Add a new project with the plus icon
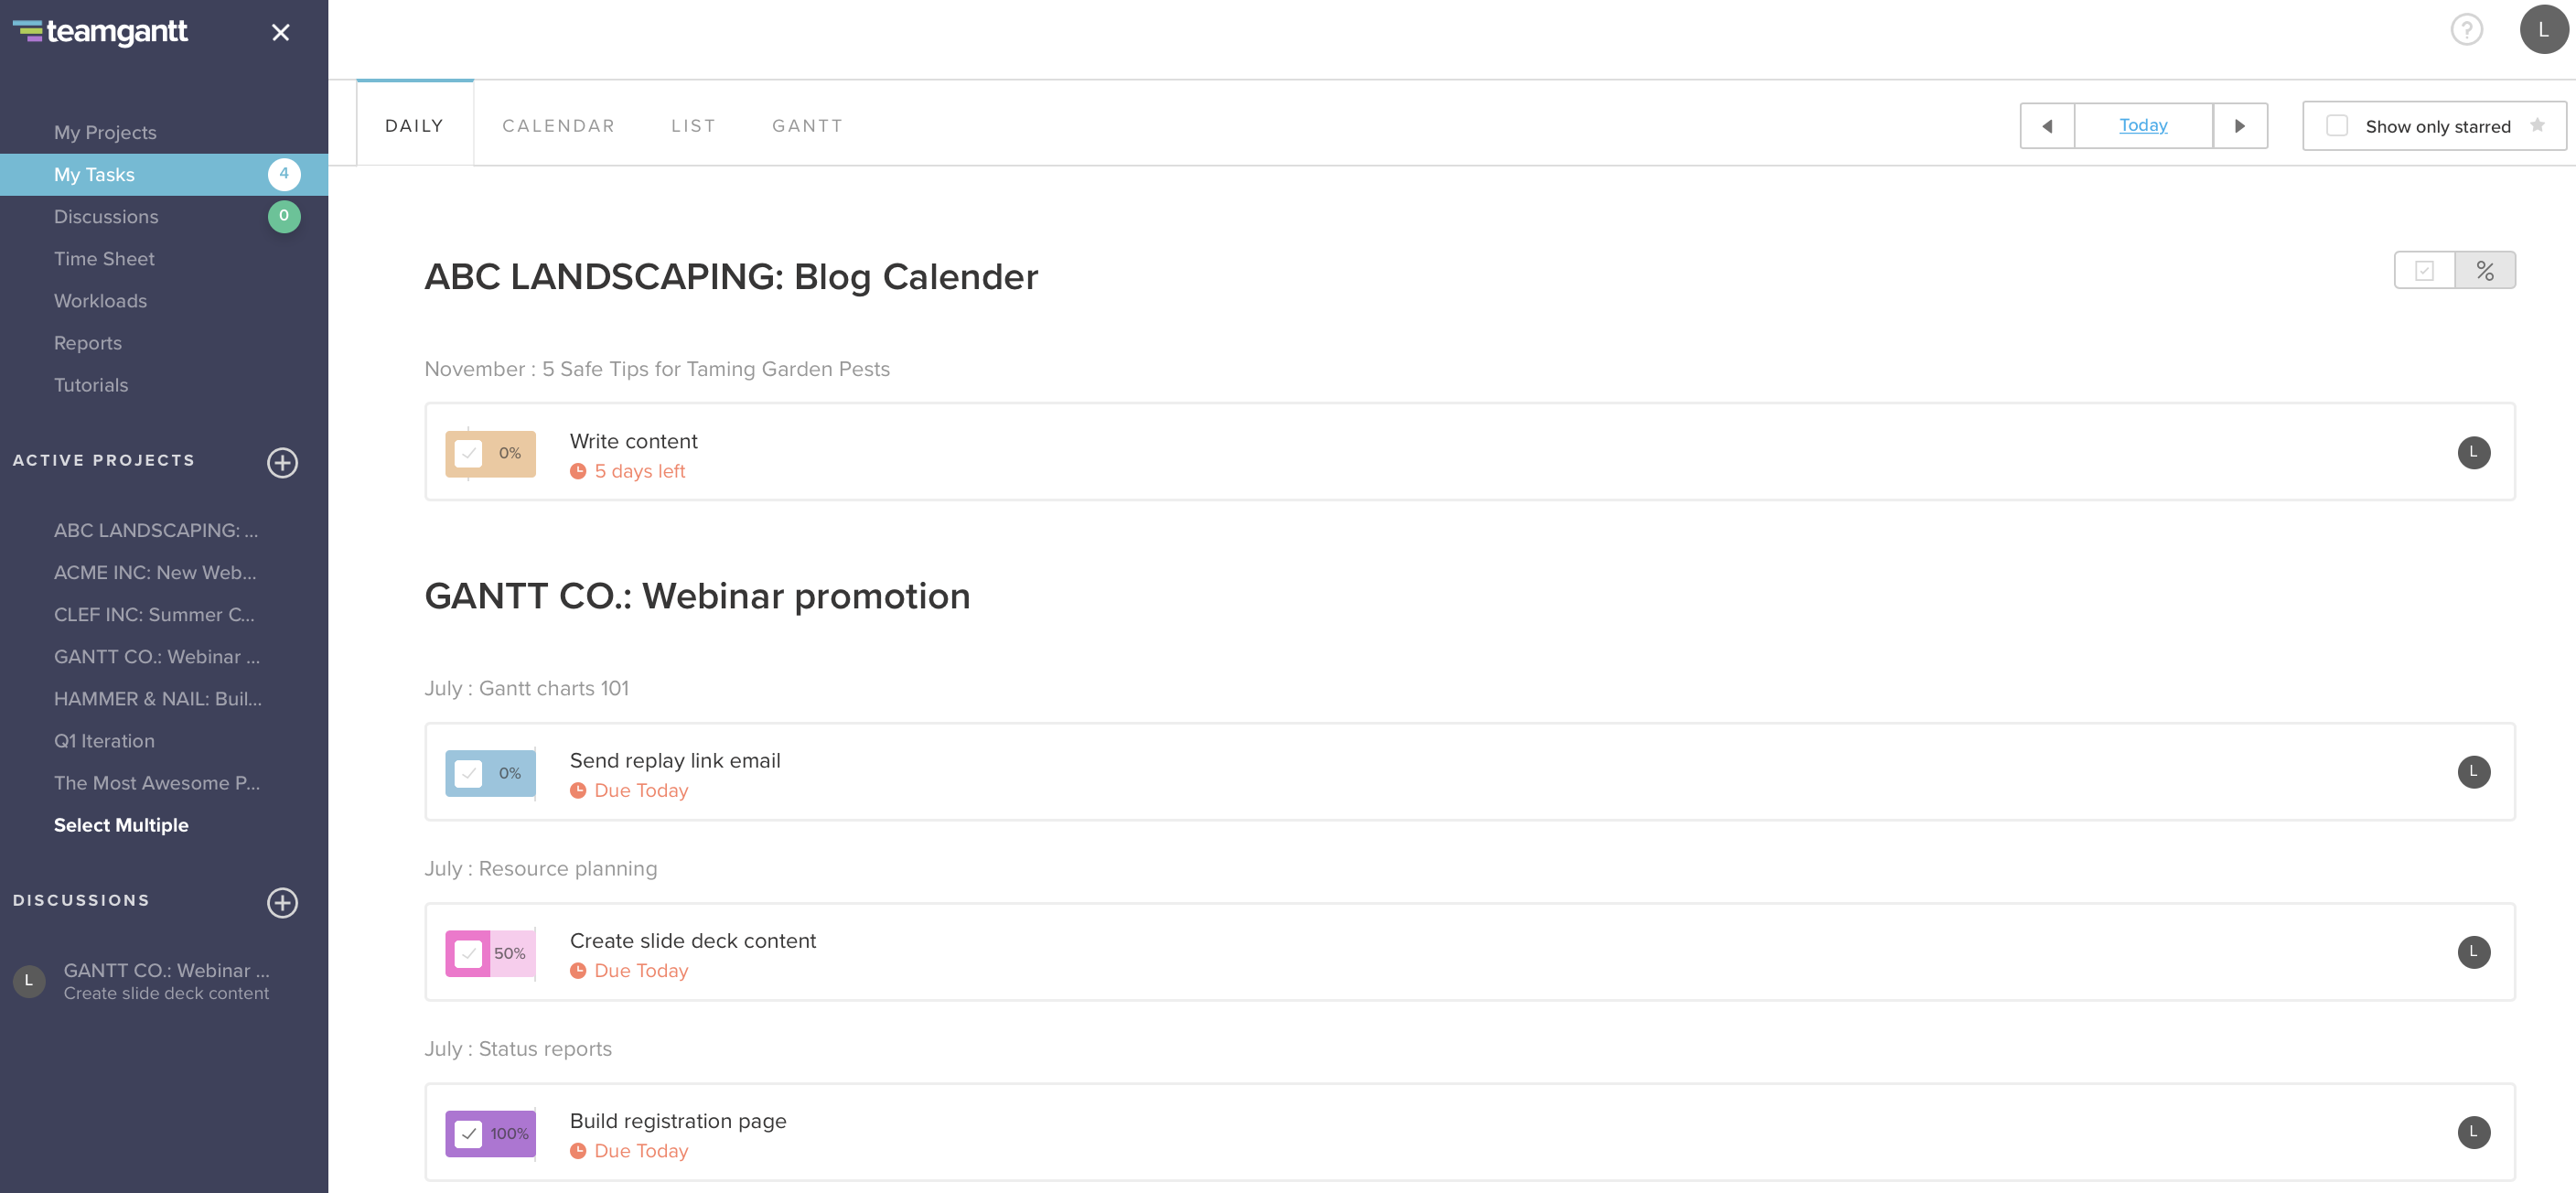 (x=283, y=462)
